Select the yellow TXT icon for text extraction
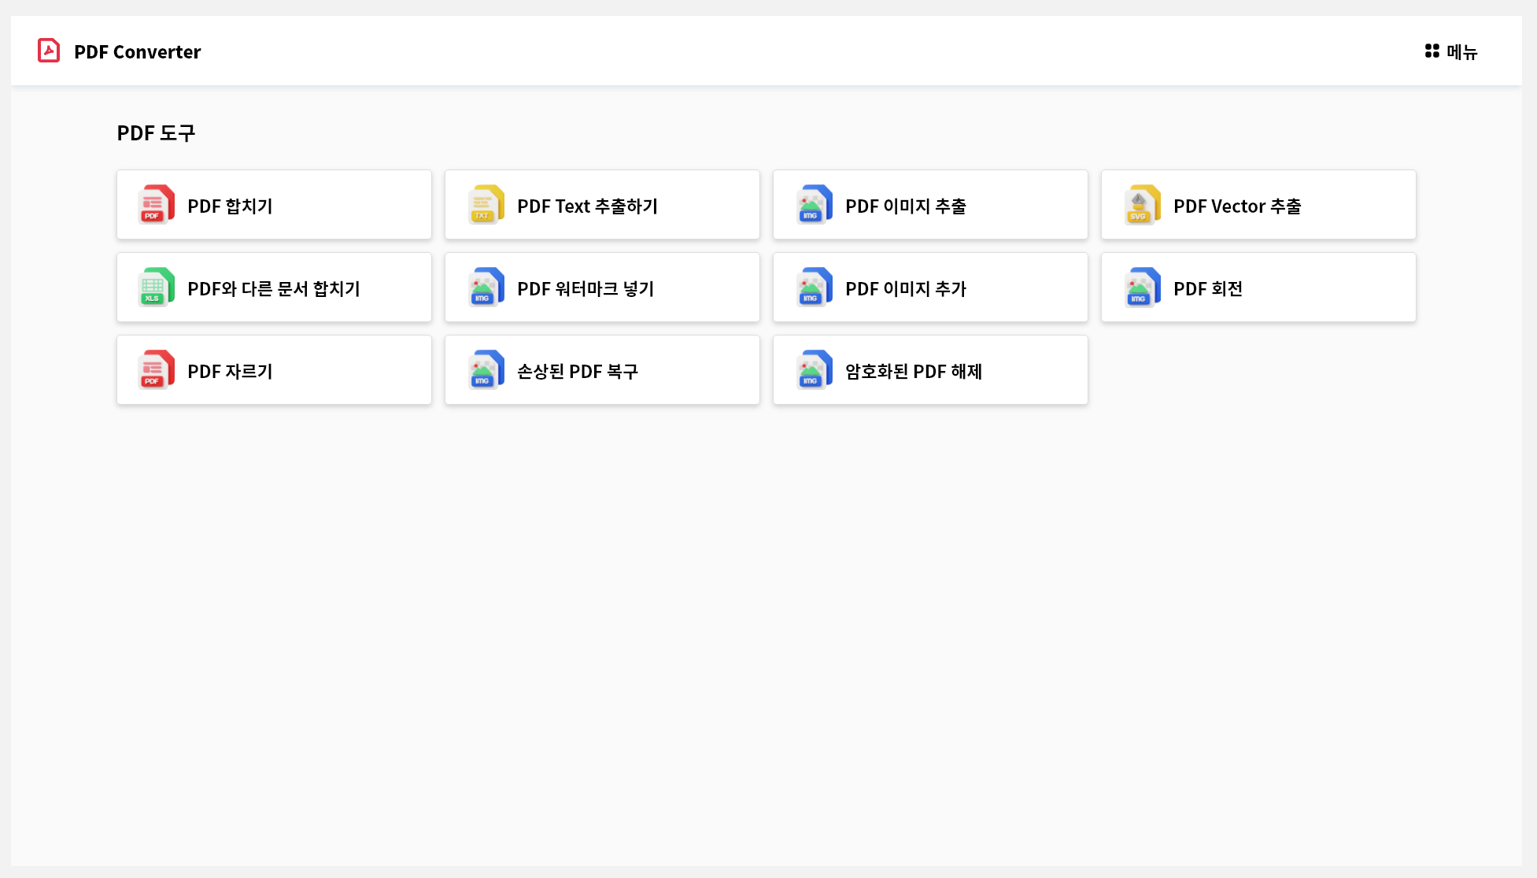Screen dimensions: 1537x878 click(485, 205)
